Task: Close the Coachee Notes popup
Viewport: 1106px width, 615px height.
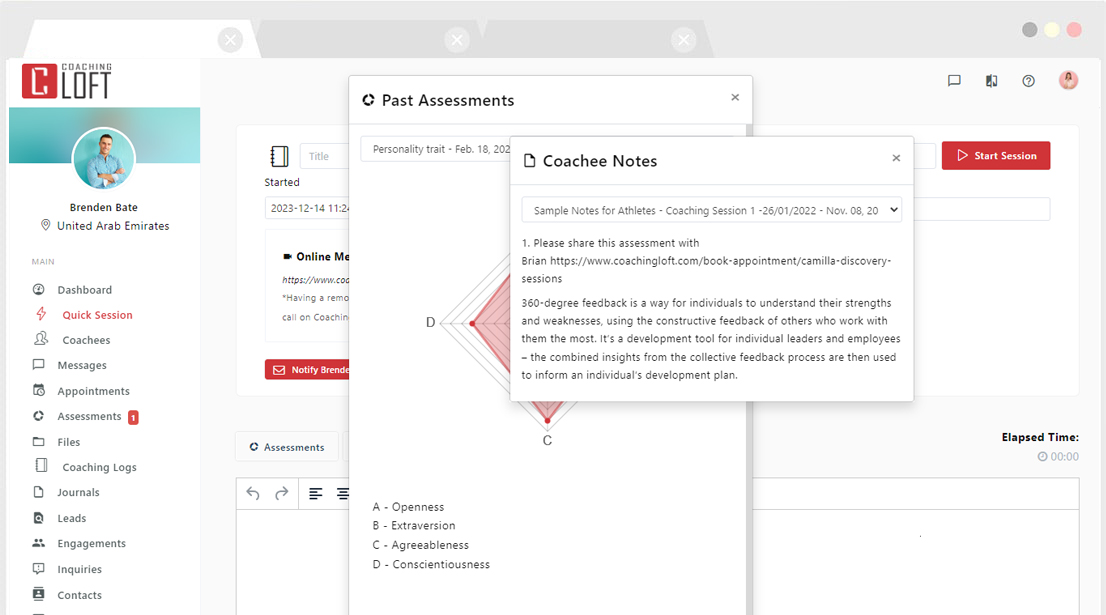Action: point(896,158)
